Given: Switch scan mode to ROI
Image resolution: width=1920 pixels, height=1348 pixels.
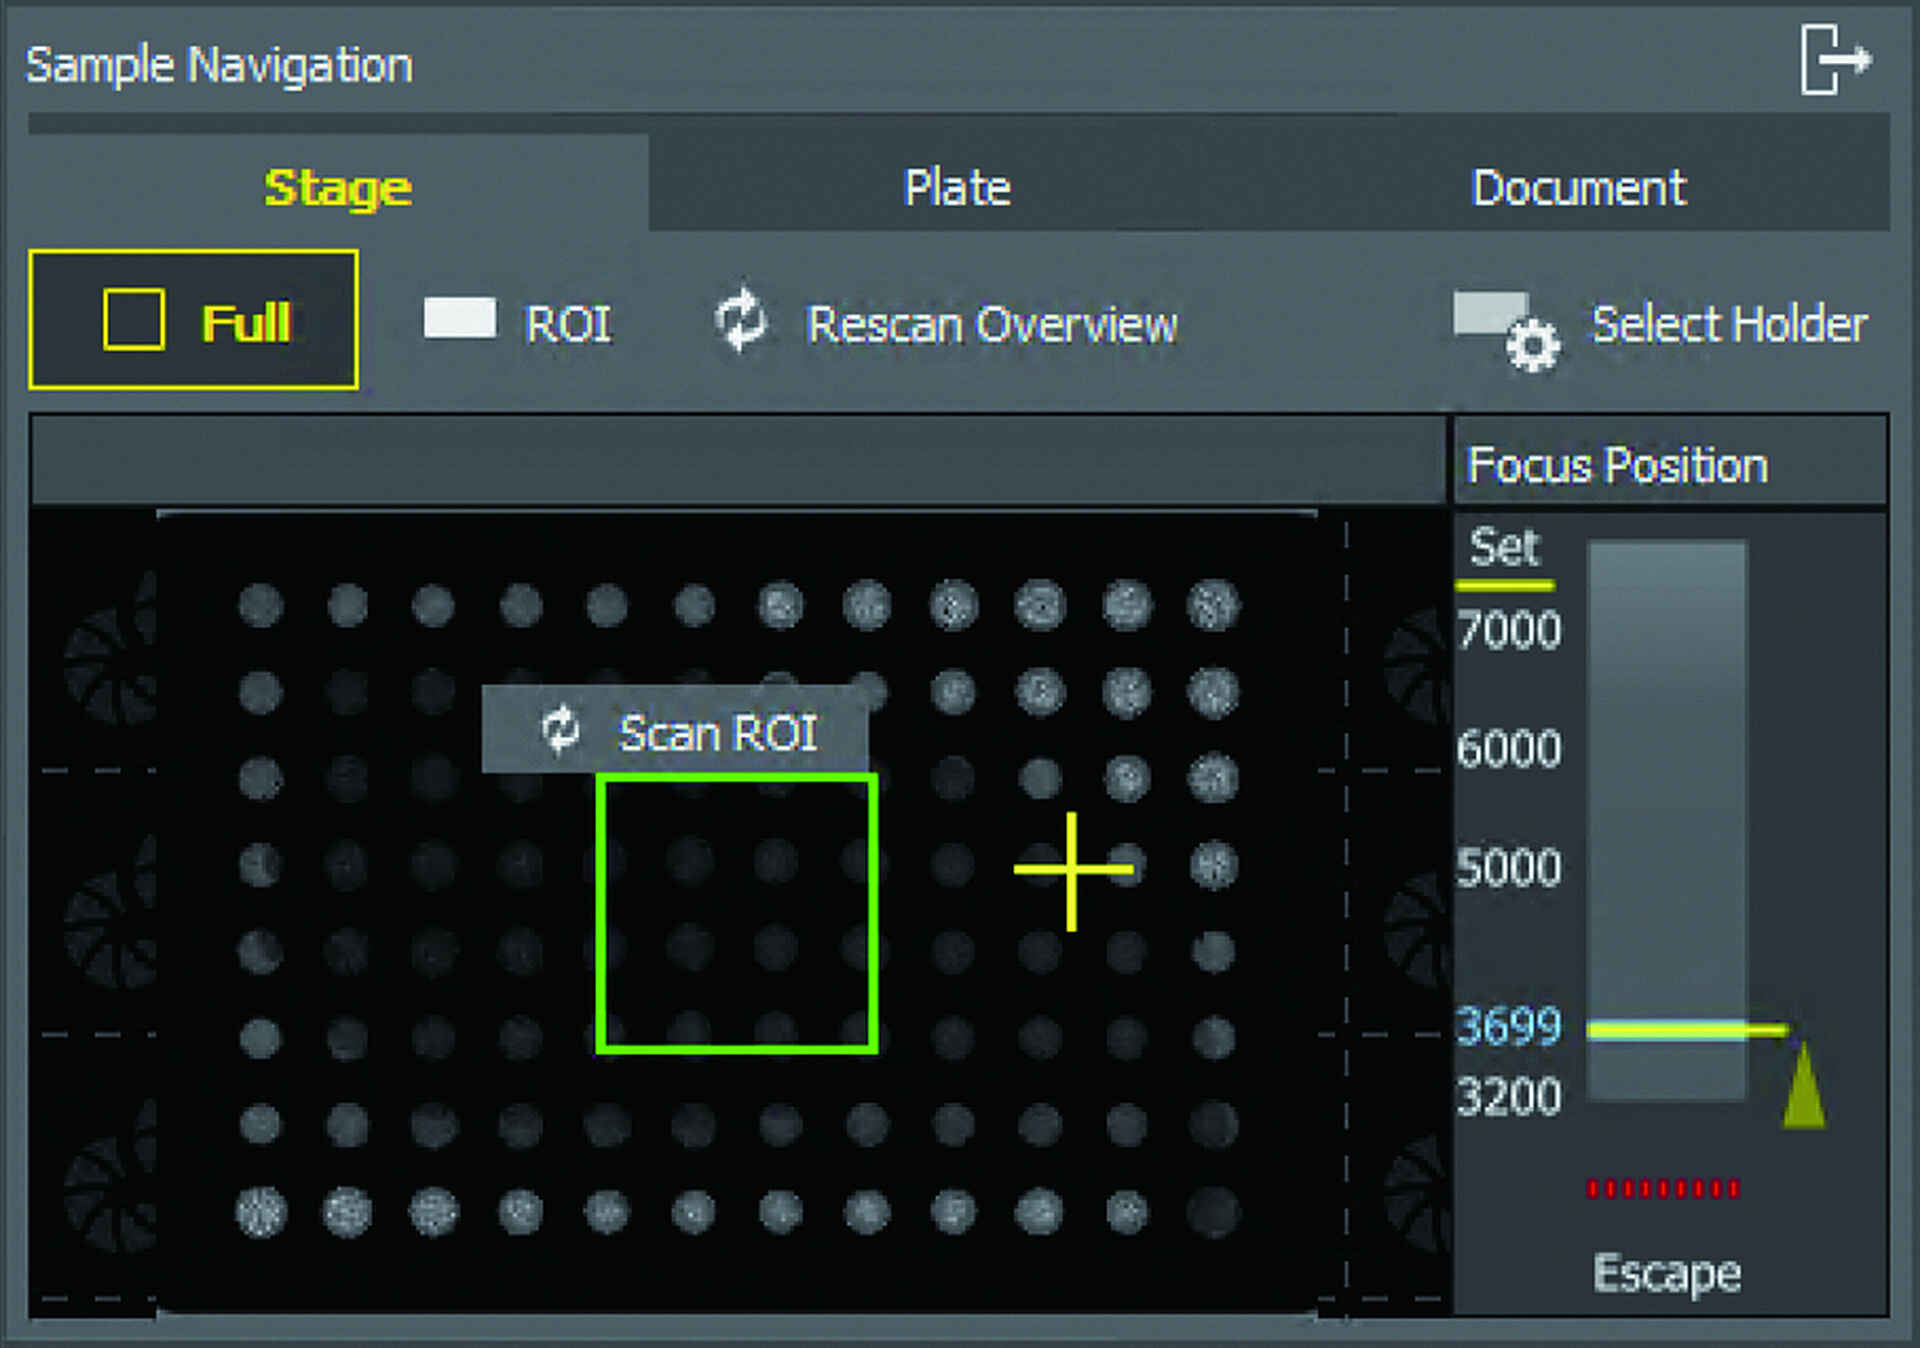Looking at the screenshot, I should 520,322.
